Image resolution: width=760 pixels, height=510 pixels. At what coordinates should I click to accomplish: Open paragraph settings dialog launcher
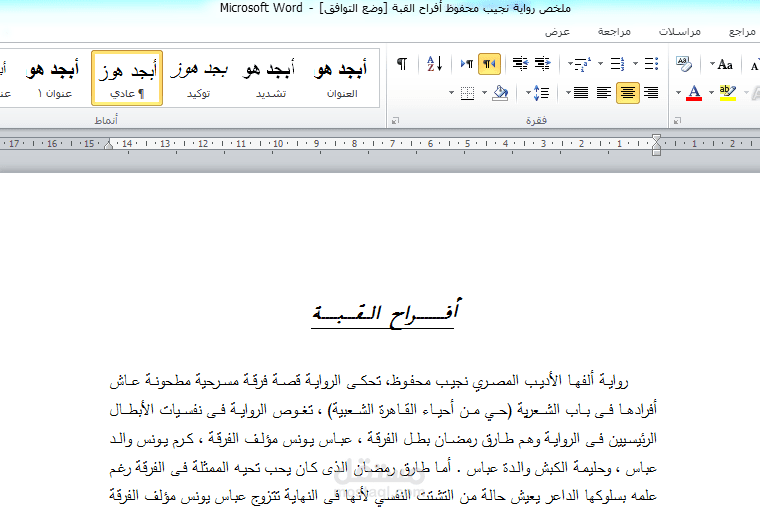(396, 120)
